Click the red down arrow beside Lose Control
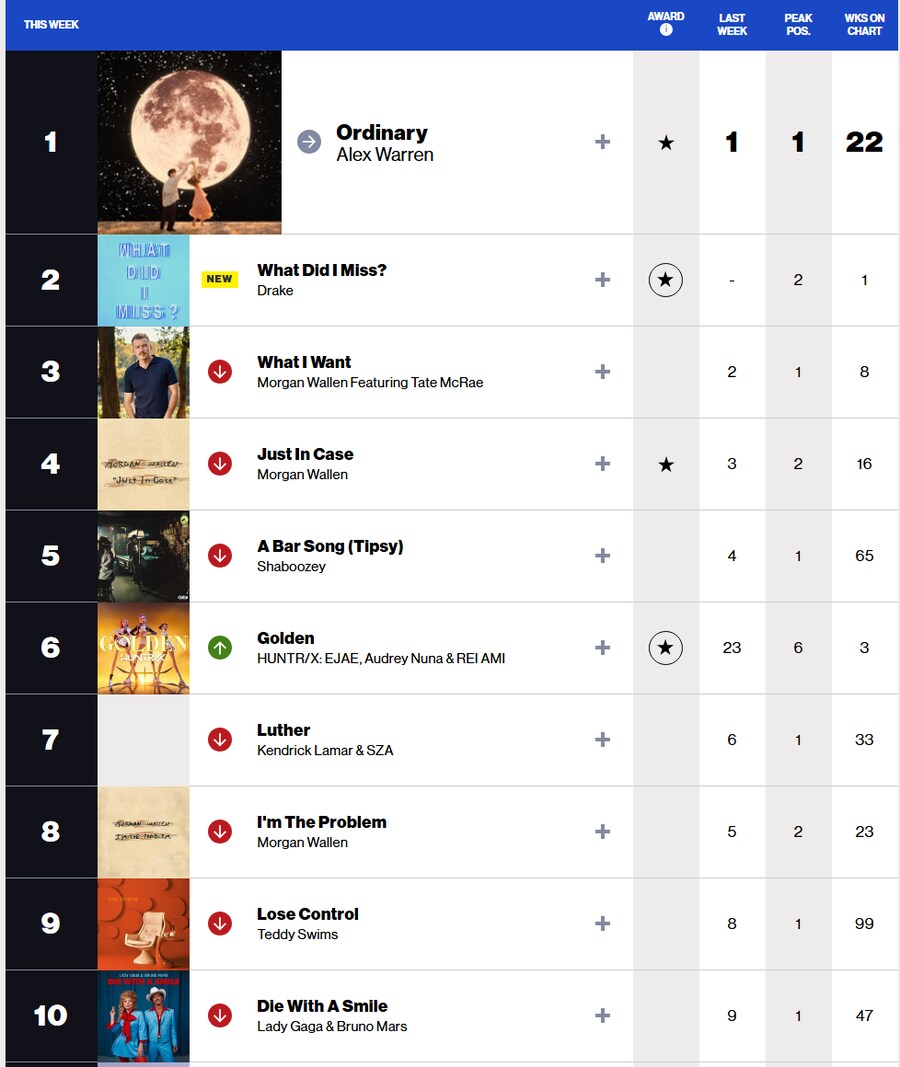 [x=220, y=923]
